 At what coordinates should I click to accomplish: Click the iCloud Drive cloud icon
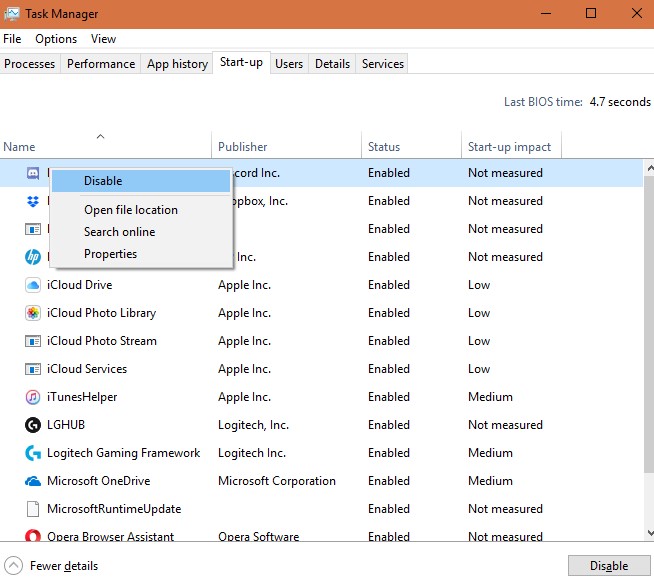[32, 285]
